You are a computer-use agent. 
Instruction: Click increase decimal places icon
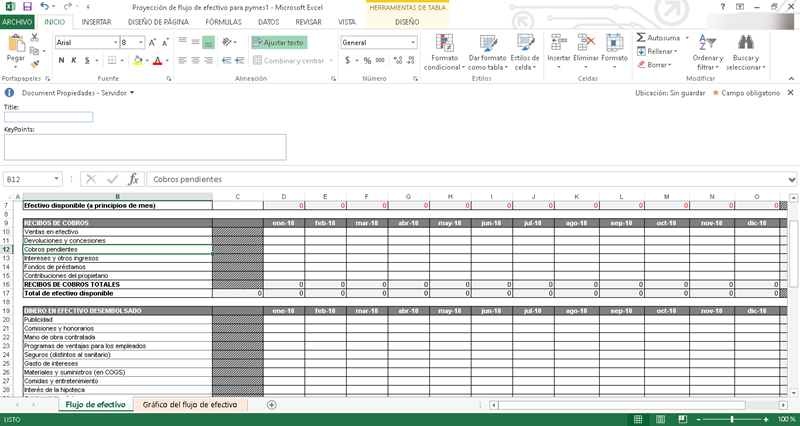click(398, 61)
